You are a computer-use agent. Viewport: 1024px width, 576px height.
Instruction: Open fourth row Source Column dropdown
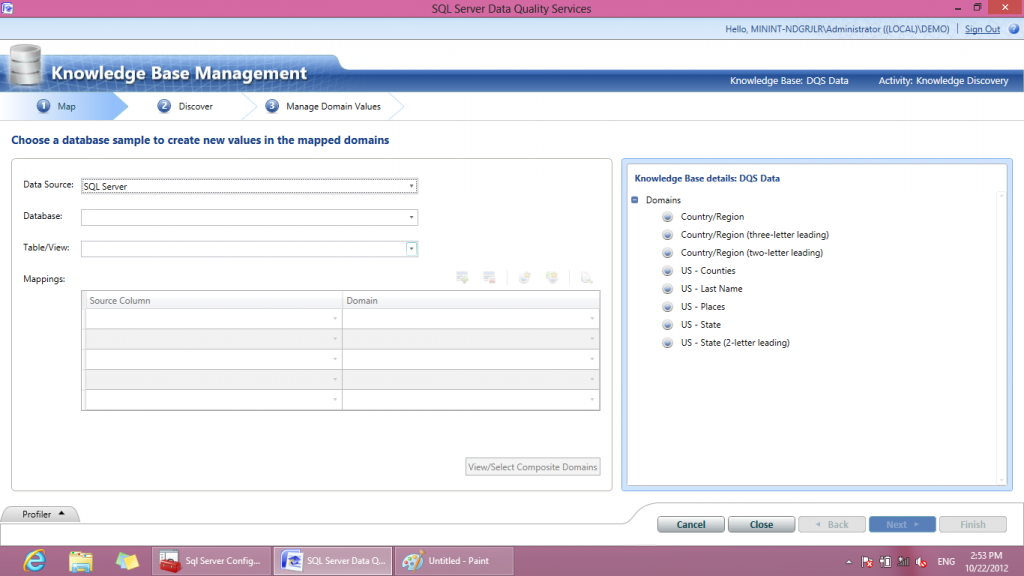pyautogui.click(x=335, y=379)
